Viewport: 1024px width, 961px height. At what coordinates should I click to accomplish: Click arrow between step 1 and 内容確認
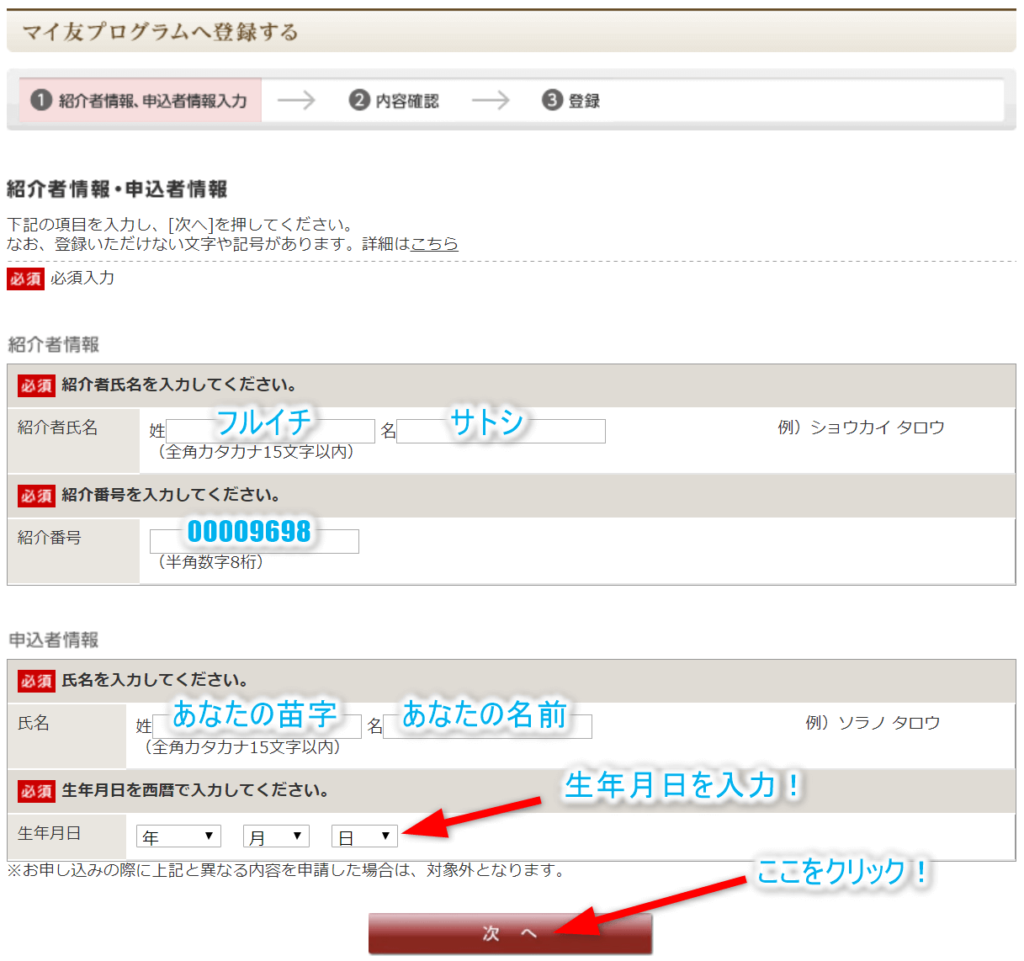(296, 100)
